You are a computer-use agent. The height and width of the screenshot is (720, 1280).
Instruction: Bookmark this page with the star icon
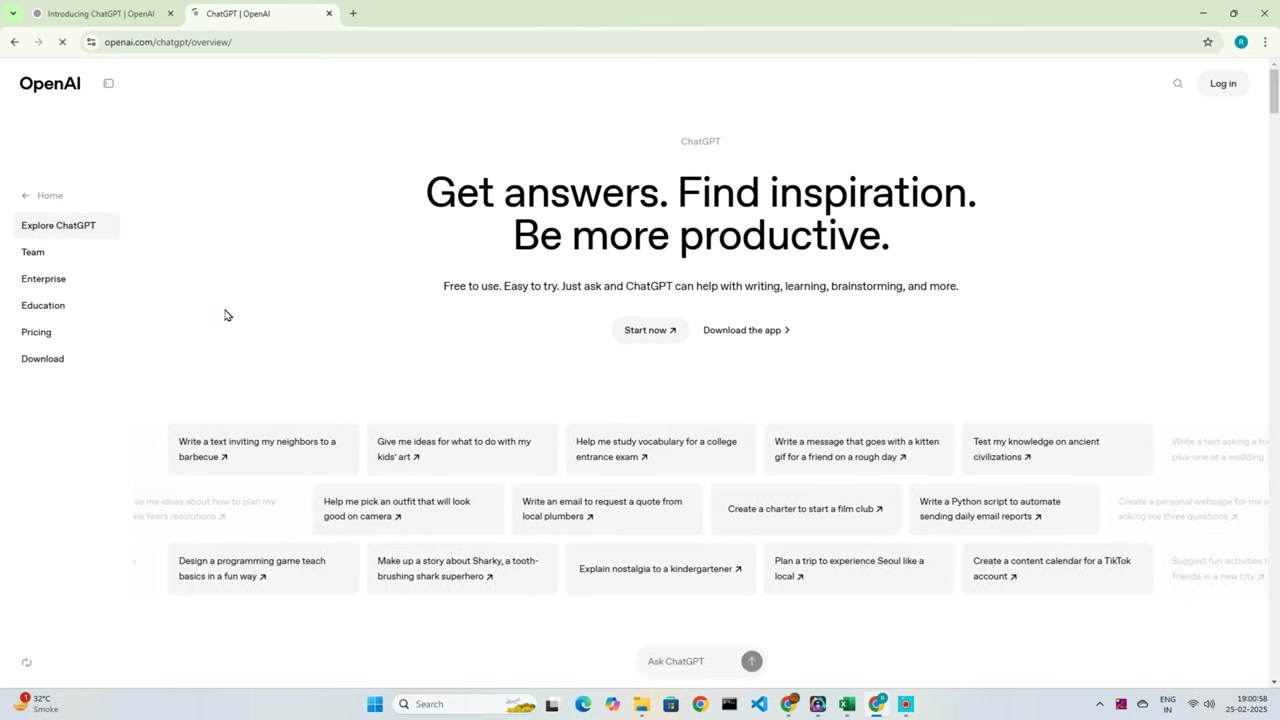coord(1207,42)
